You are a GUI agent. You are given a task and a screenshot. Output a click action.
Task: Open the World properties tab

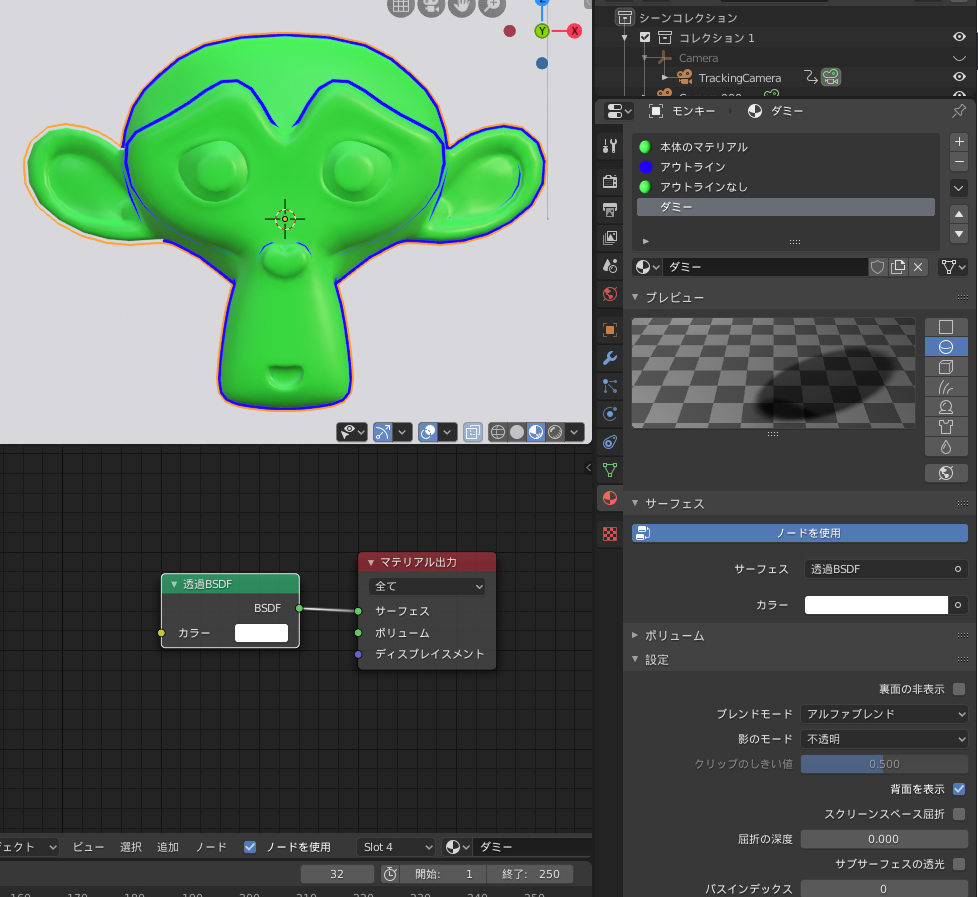610,294
